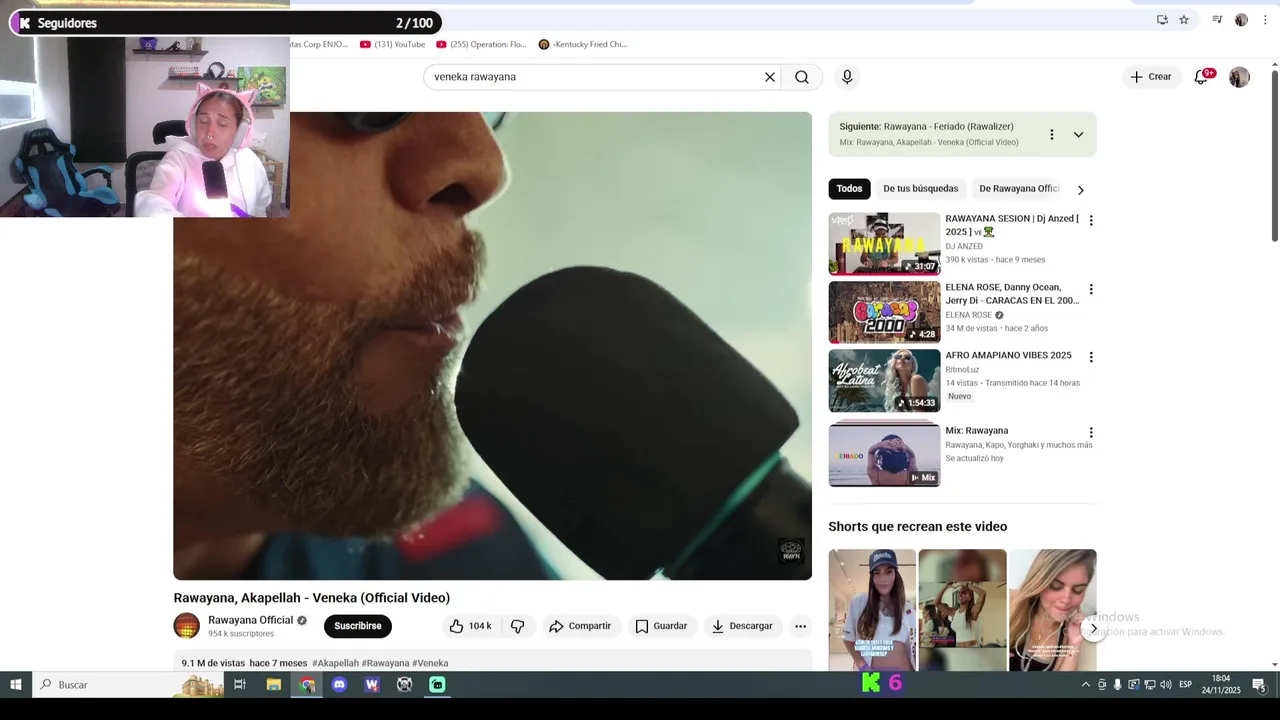Open AFRO AMAPIANO VIBES 2025 thumbnail
1280x720 pixels.
(884, 380)
